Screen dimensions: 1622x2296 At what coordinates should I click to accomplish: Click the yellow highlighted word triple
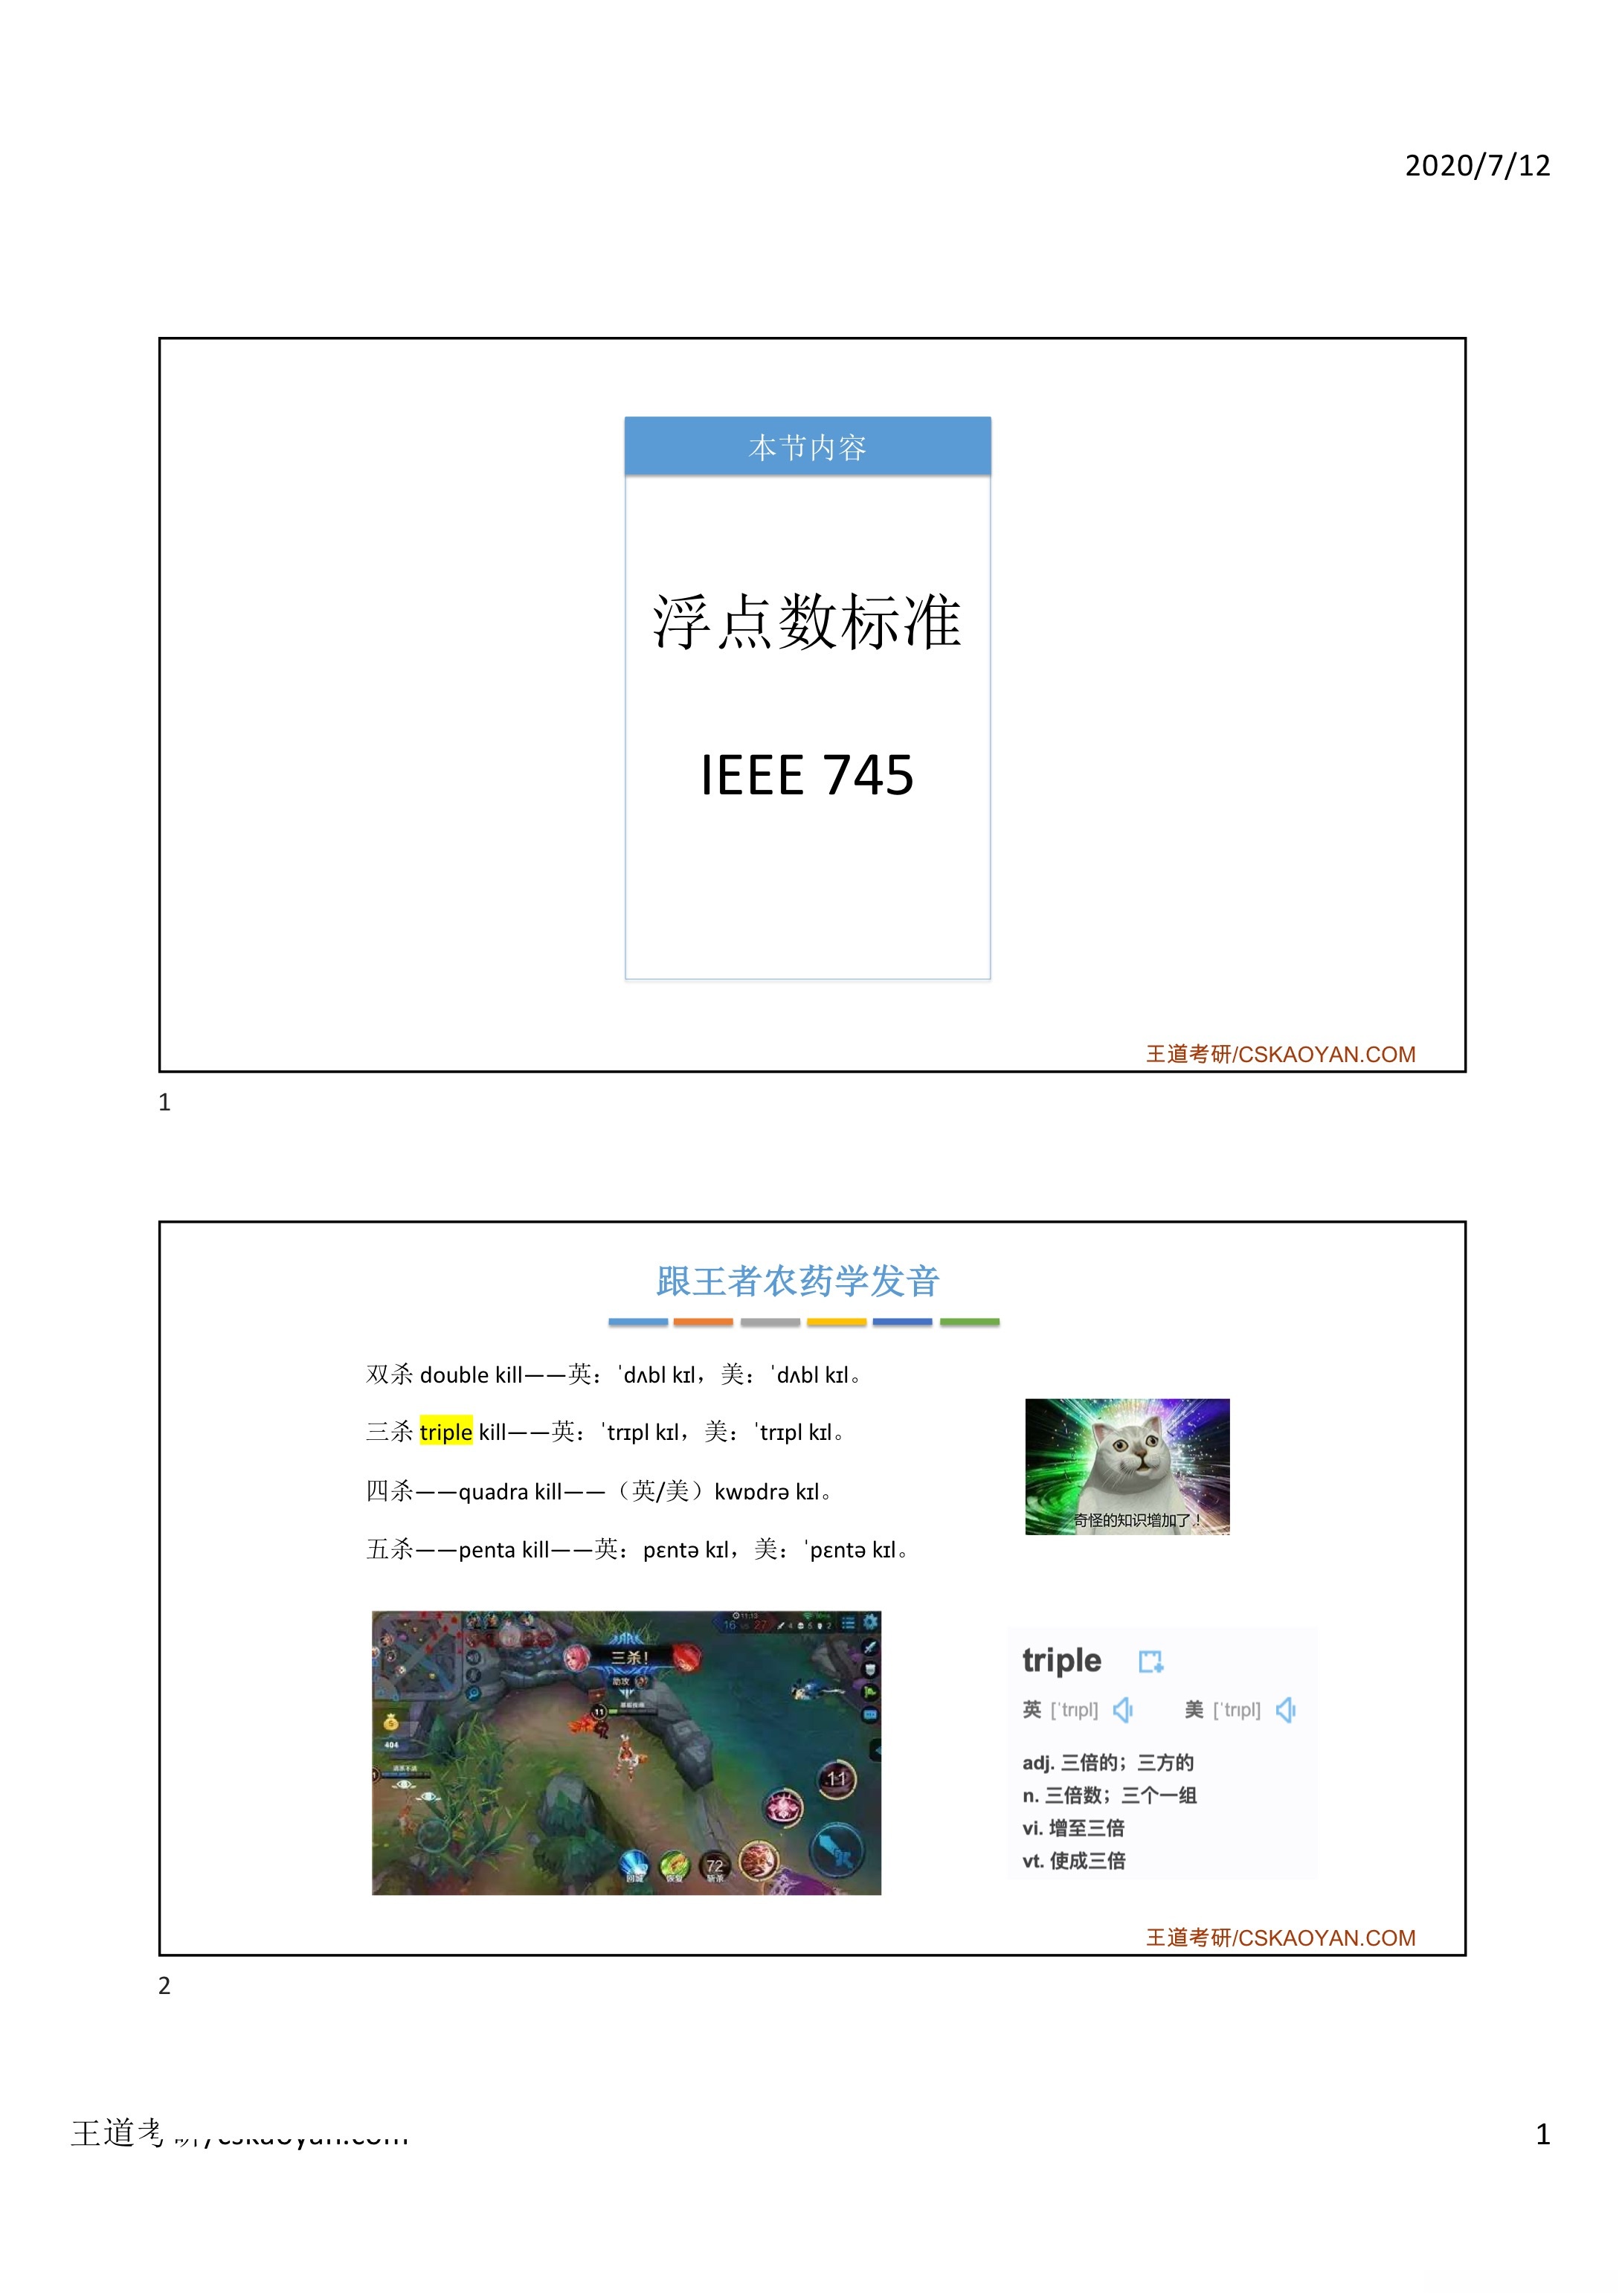click(446, 1432)
